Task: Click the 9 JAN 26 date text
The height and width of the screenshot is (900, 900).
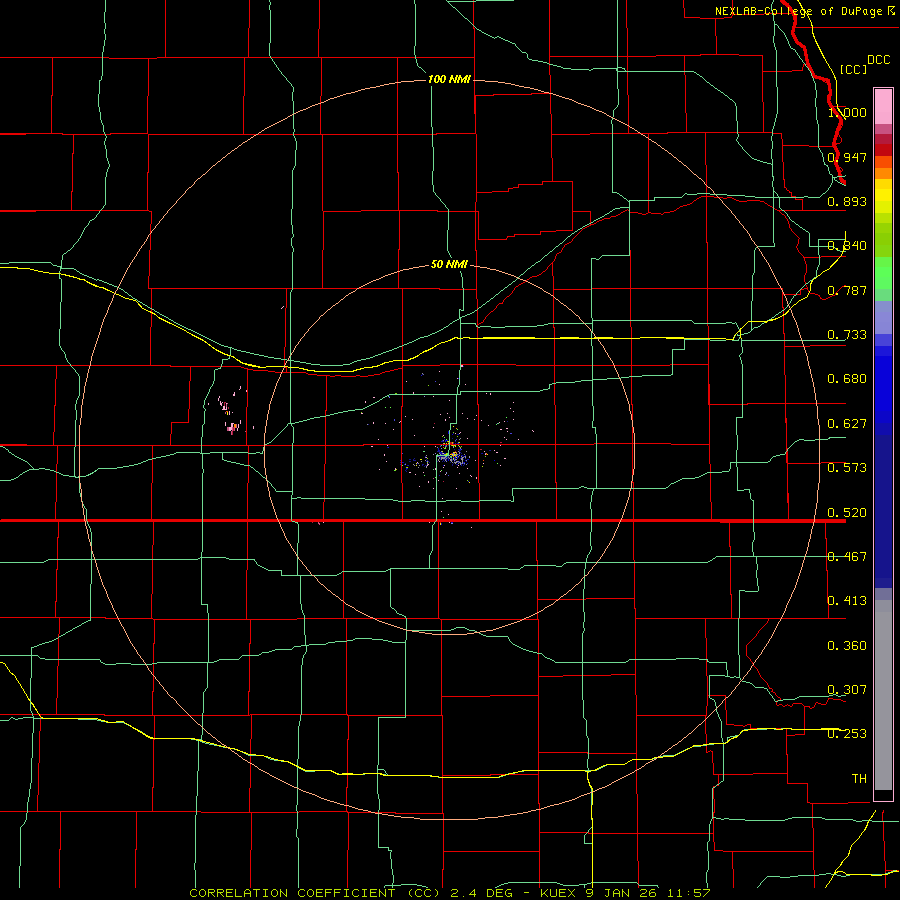Action: coord(620,893)
